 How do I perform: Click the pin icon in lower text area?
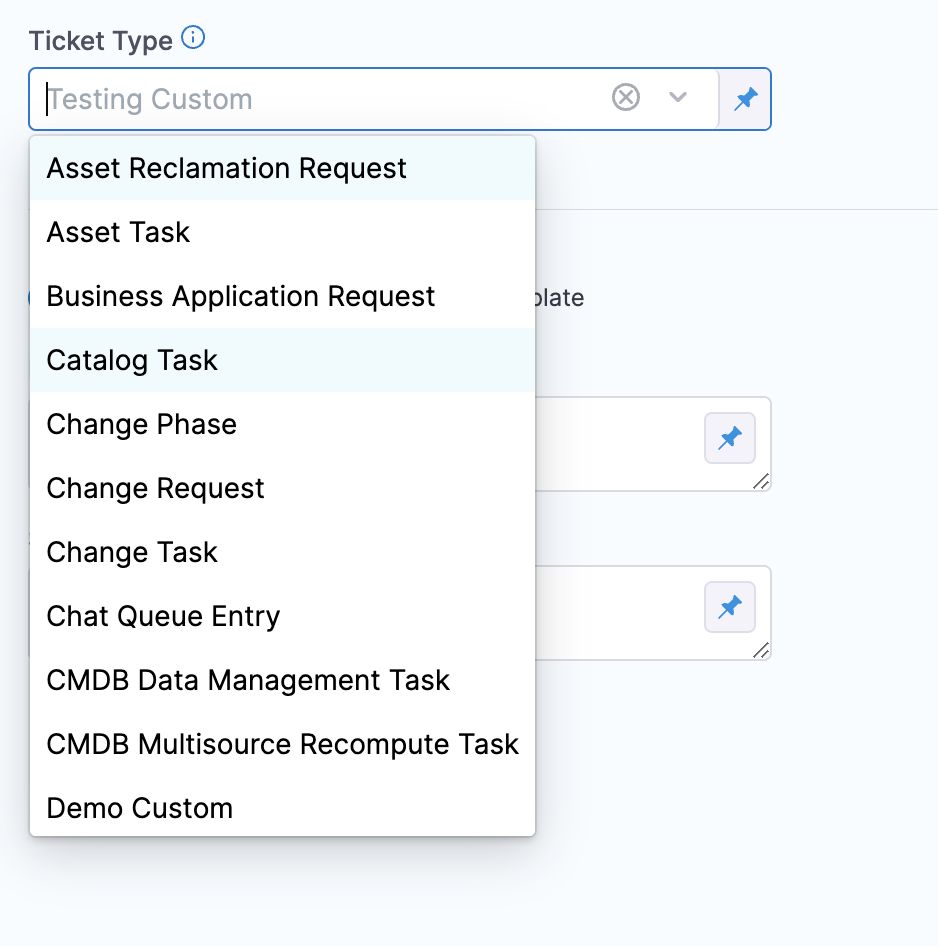(730, 607)
